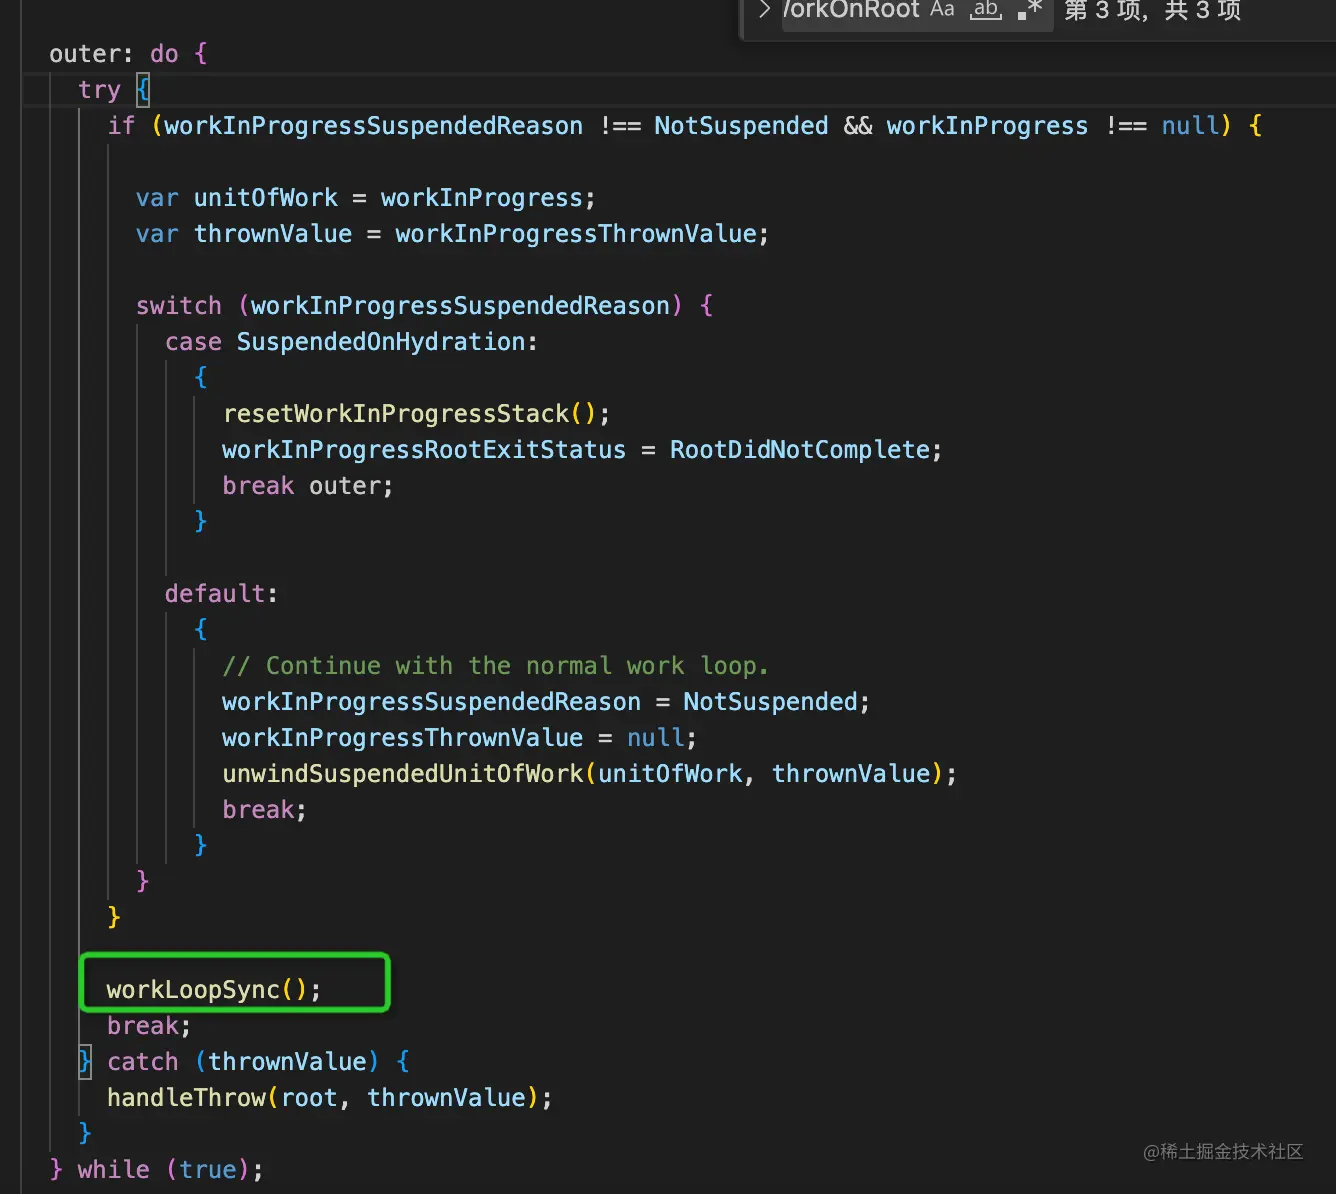This screenshot has width=1336, height=1194.
Task: Place cursor on "outer: do {" line
Action: point(128,54)
